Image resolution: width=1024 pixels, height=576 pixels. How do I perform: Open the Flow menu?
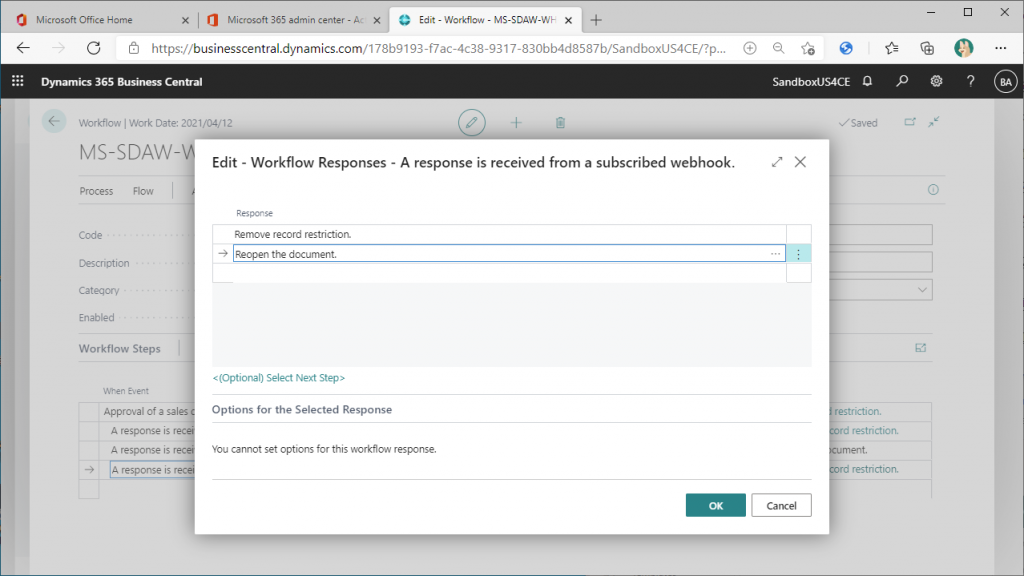pos(143,191)
